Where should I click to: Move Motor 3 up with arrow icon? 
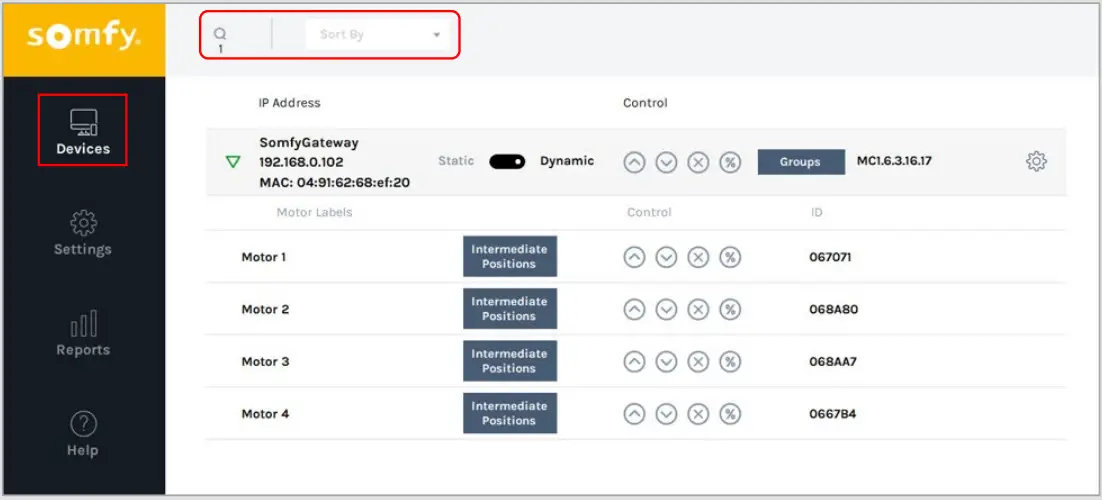[634, 361]
